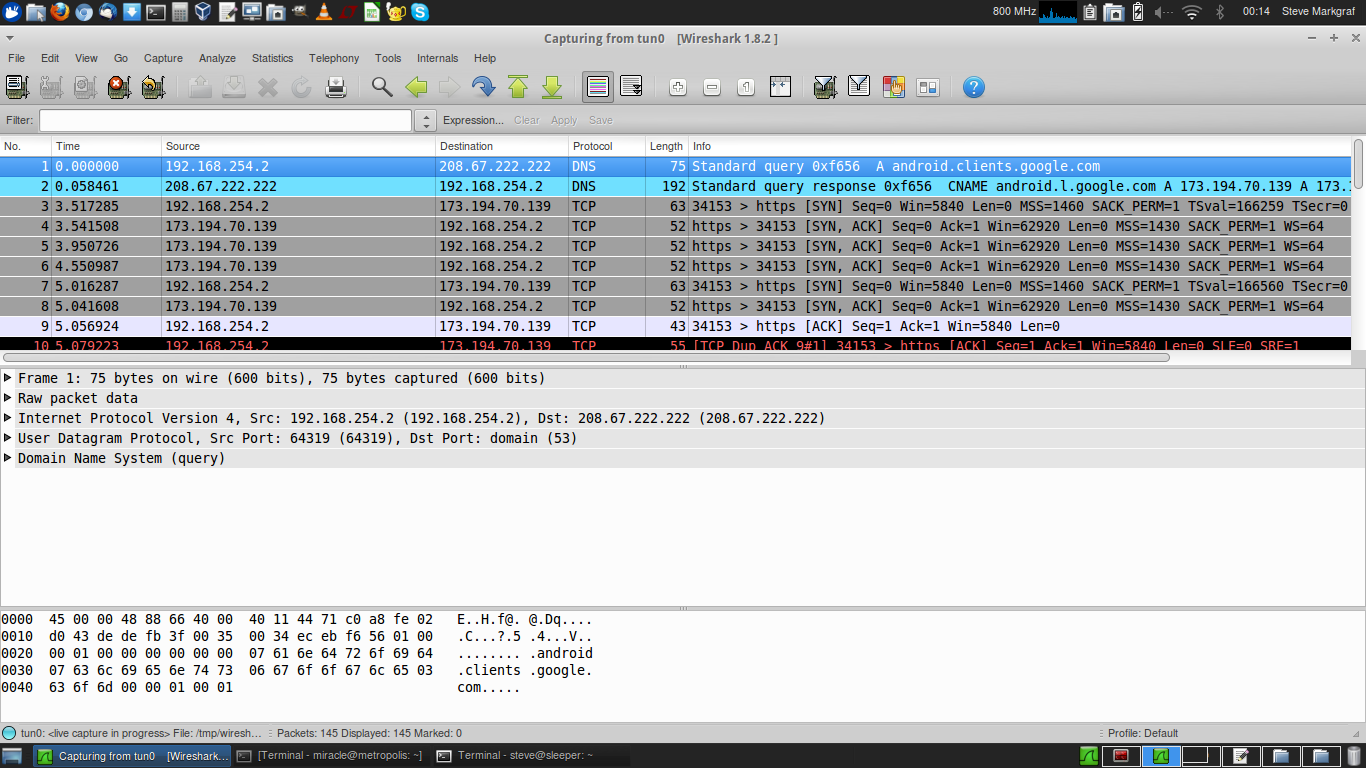
Task: Click the go to packet number icon
Action: [x=483, y=87]
